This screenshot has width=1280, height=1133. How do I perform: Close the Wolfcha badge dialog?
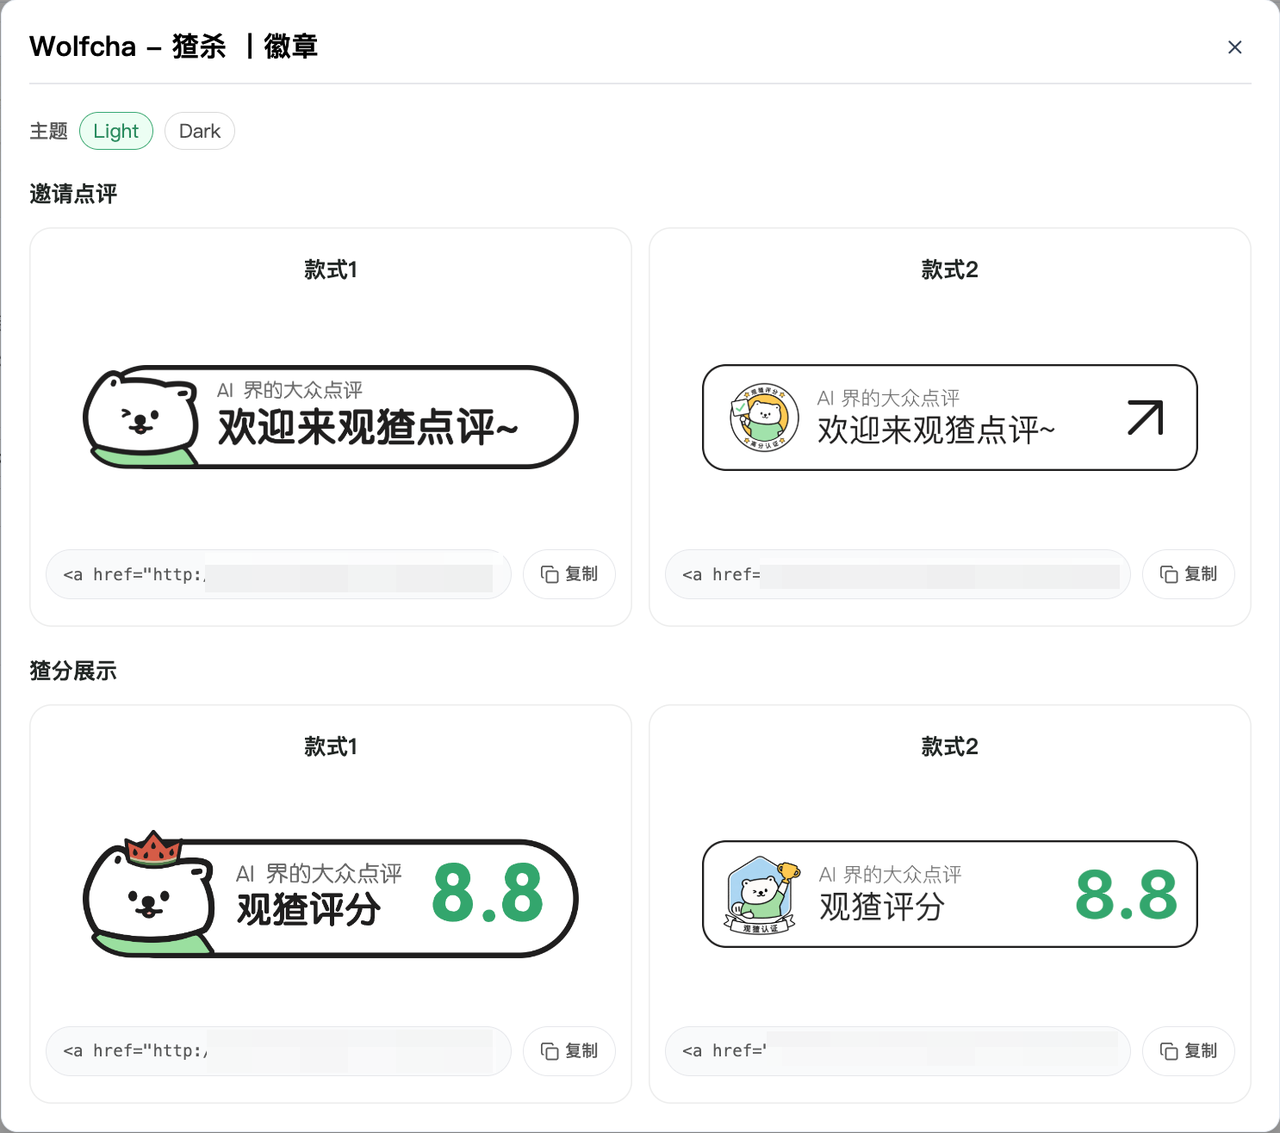click(1235, 47)
